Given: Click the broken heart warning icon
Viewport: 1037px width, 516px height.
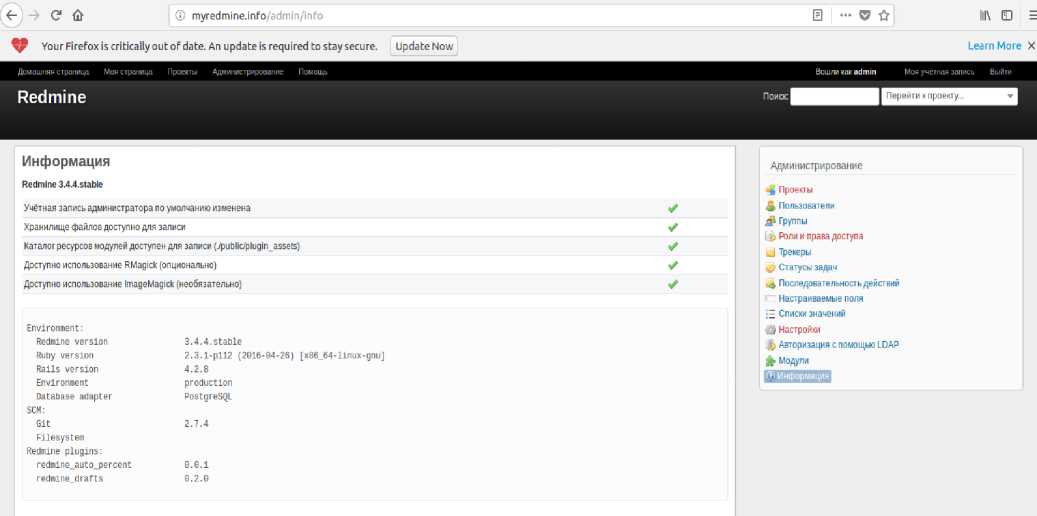Looking at the screenshot, I should pyautogui.click(x=20, y=46).
